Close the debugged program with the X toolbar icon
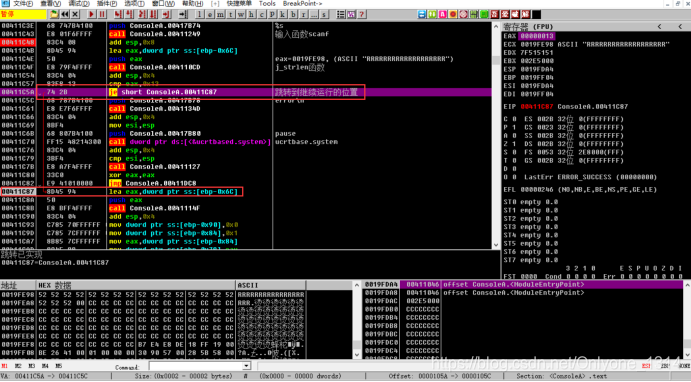The width and height of the screenshot is (691, 382). [75, 15]
